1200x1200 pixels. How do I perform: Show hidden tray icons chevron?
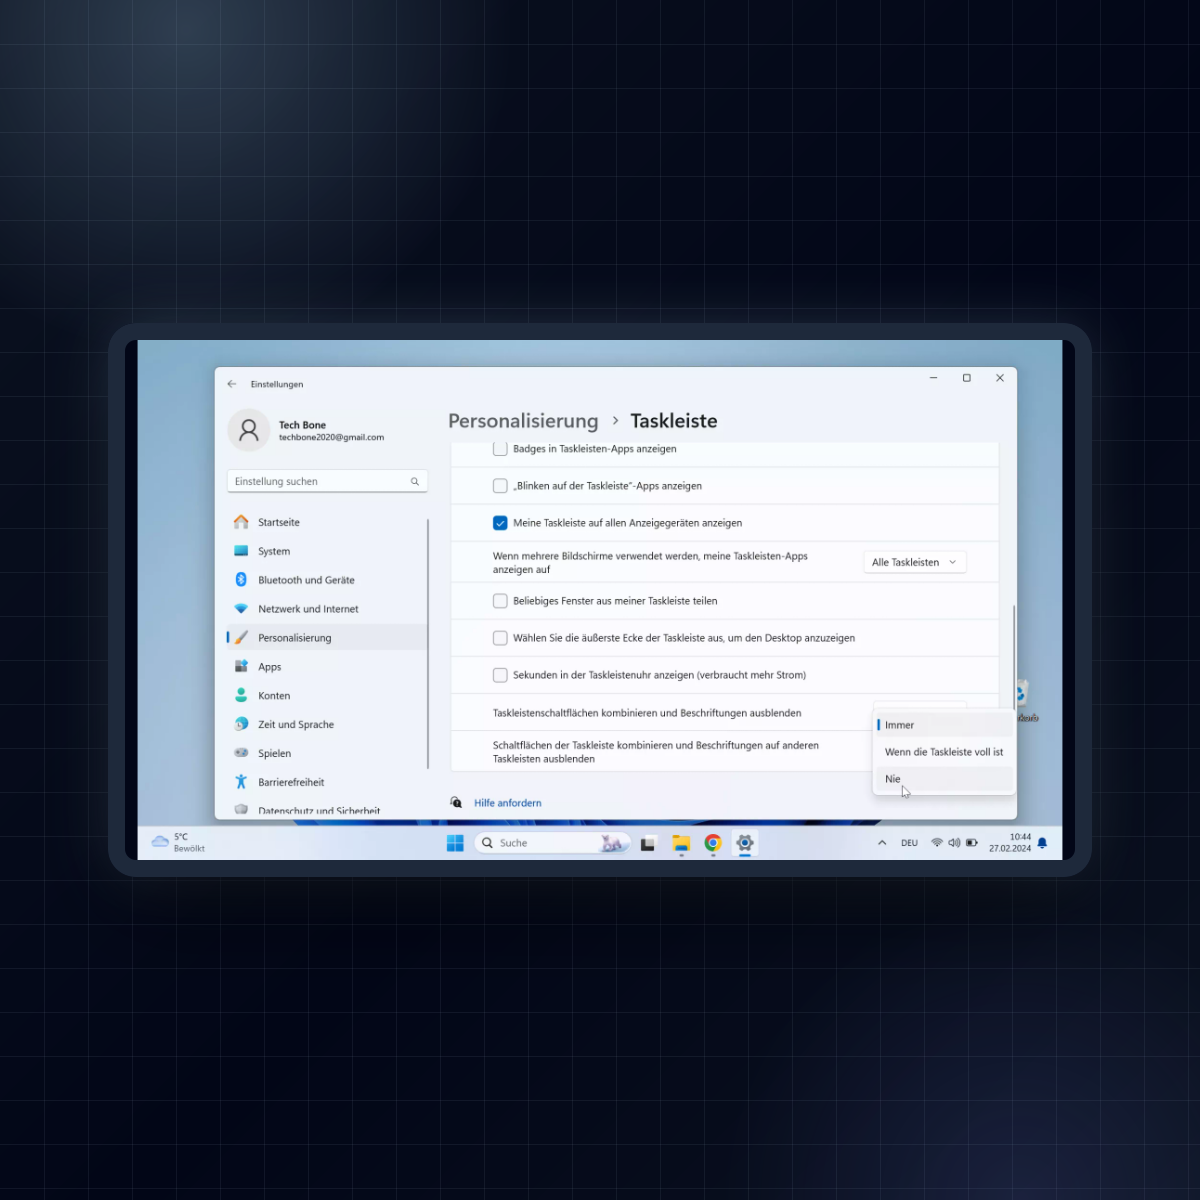click(x=882, y=843)
